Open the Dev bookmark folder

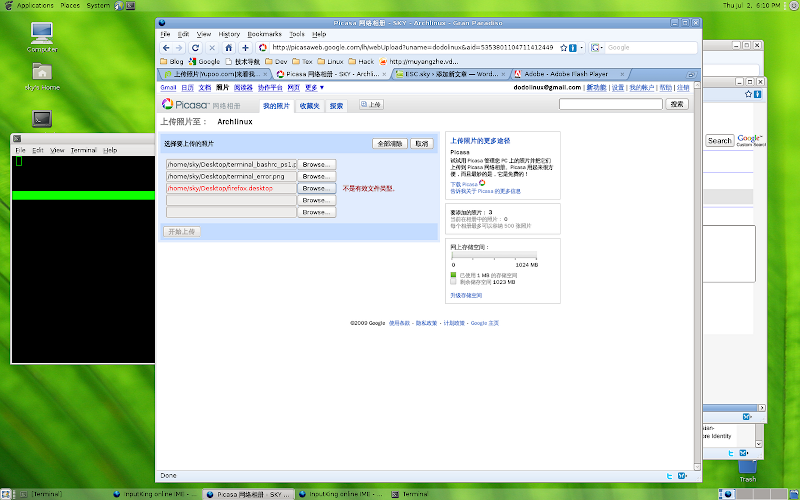pos(276,61)
